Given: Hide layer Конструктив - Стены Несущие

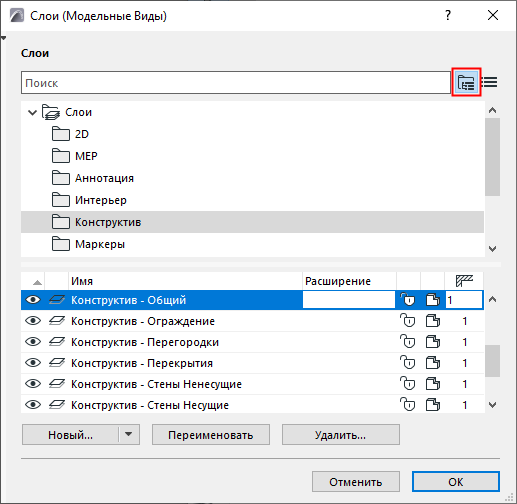Looking at the screenshot, I should tap(33, 405).
